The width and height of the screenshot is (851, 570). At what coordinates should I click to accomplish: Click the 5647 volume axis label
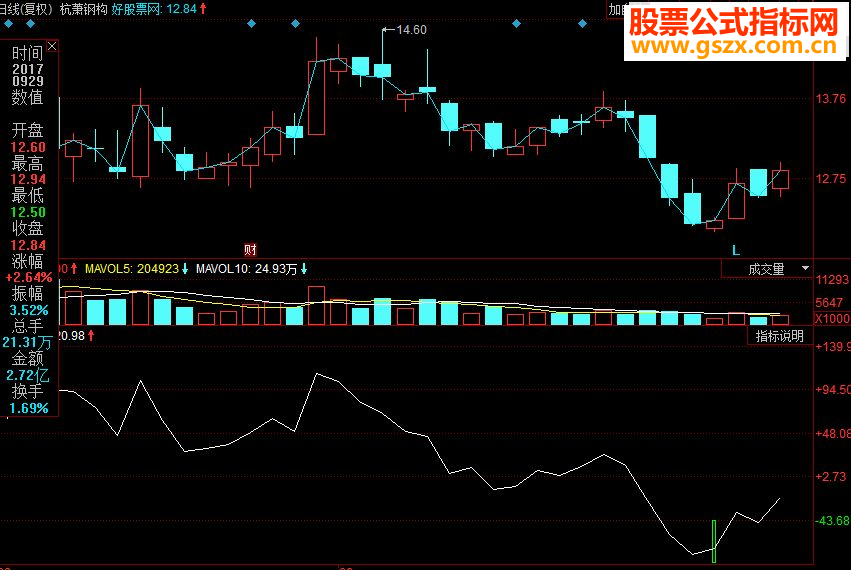[829, 303]
